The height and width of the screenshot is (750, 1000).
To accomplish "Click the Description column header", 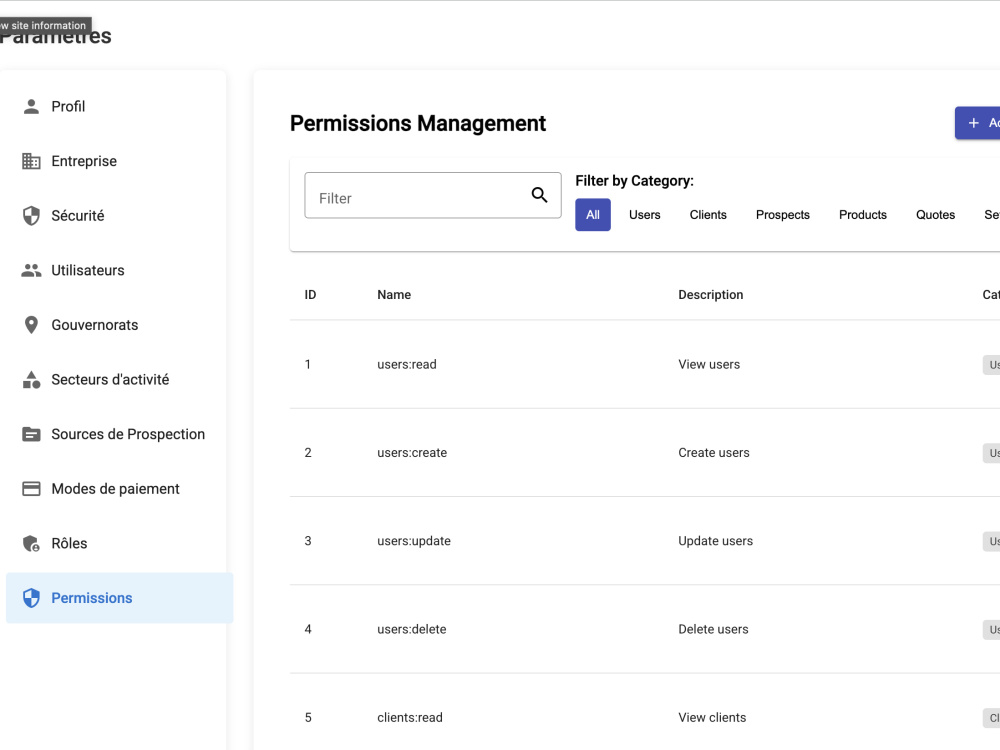I will coord(710,295).
